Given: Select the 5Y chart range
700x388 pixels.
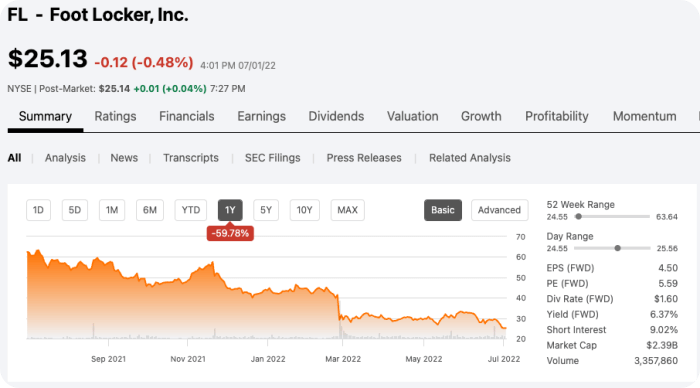Looking at the screenshot, I should tap(266, 210).
